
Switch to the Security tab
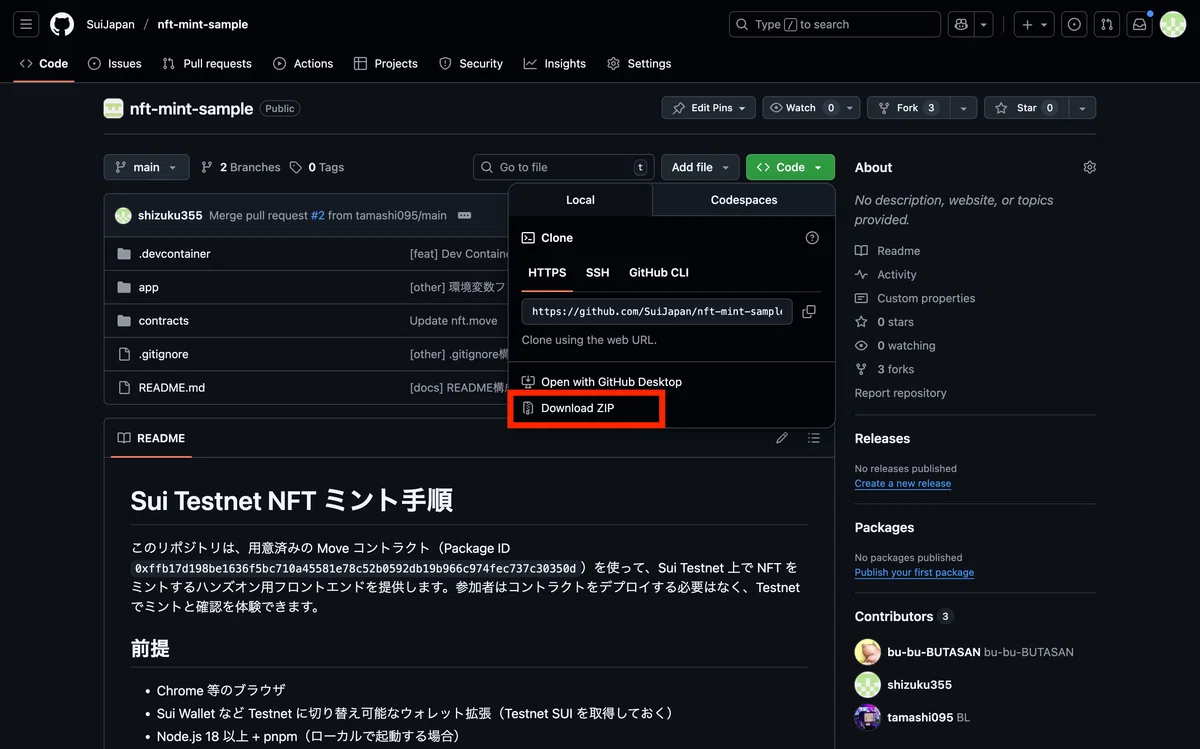[x=471, y=63]
